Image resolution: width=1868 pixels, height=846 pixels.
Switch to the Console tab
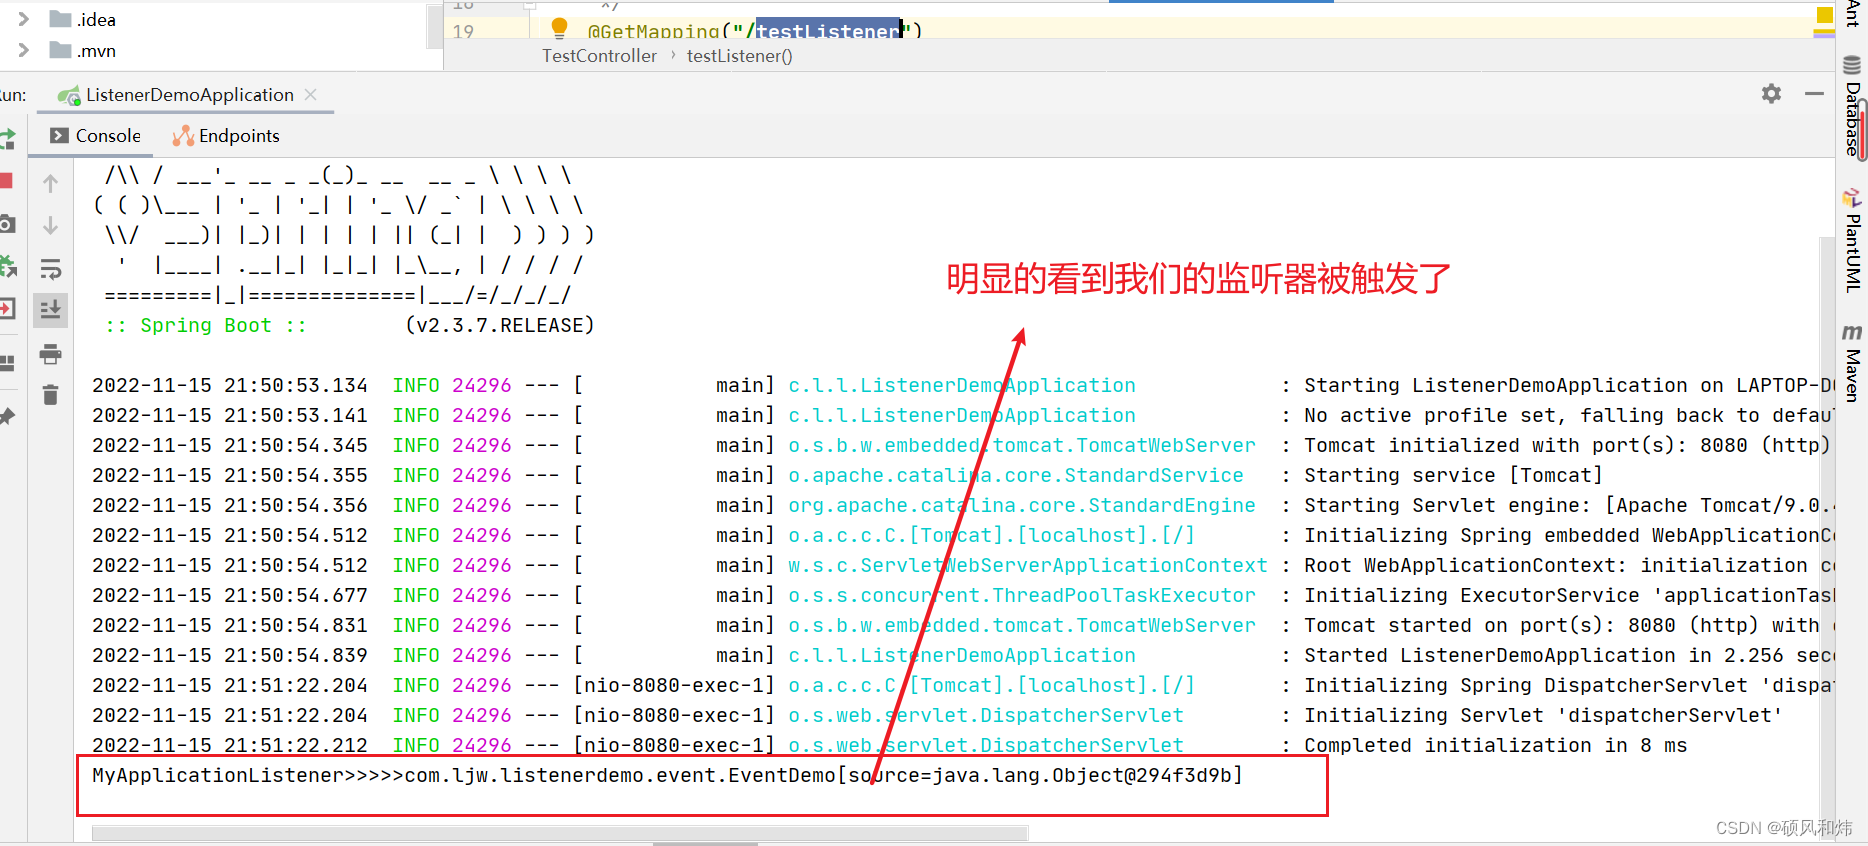coord(96,136)
